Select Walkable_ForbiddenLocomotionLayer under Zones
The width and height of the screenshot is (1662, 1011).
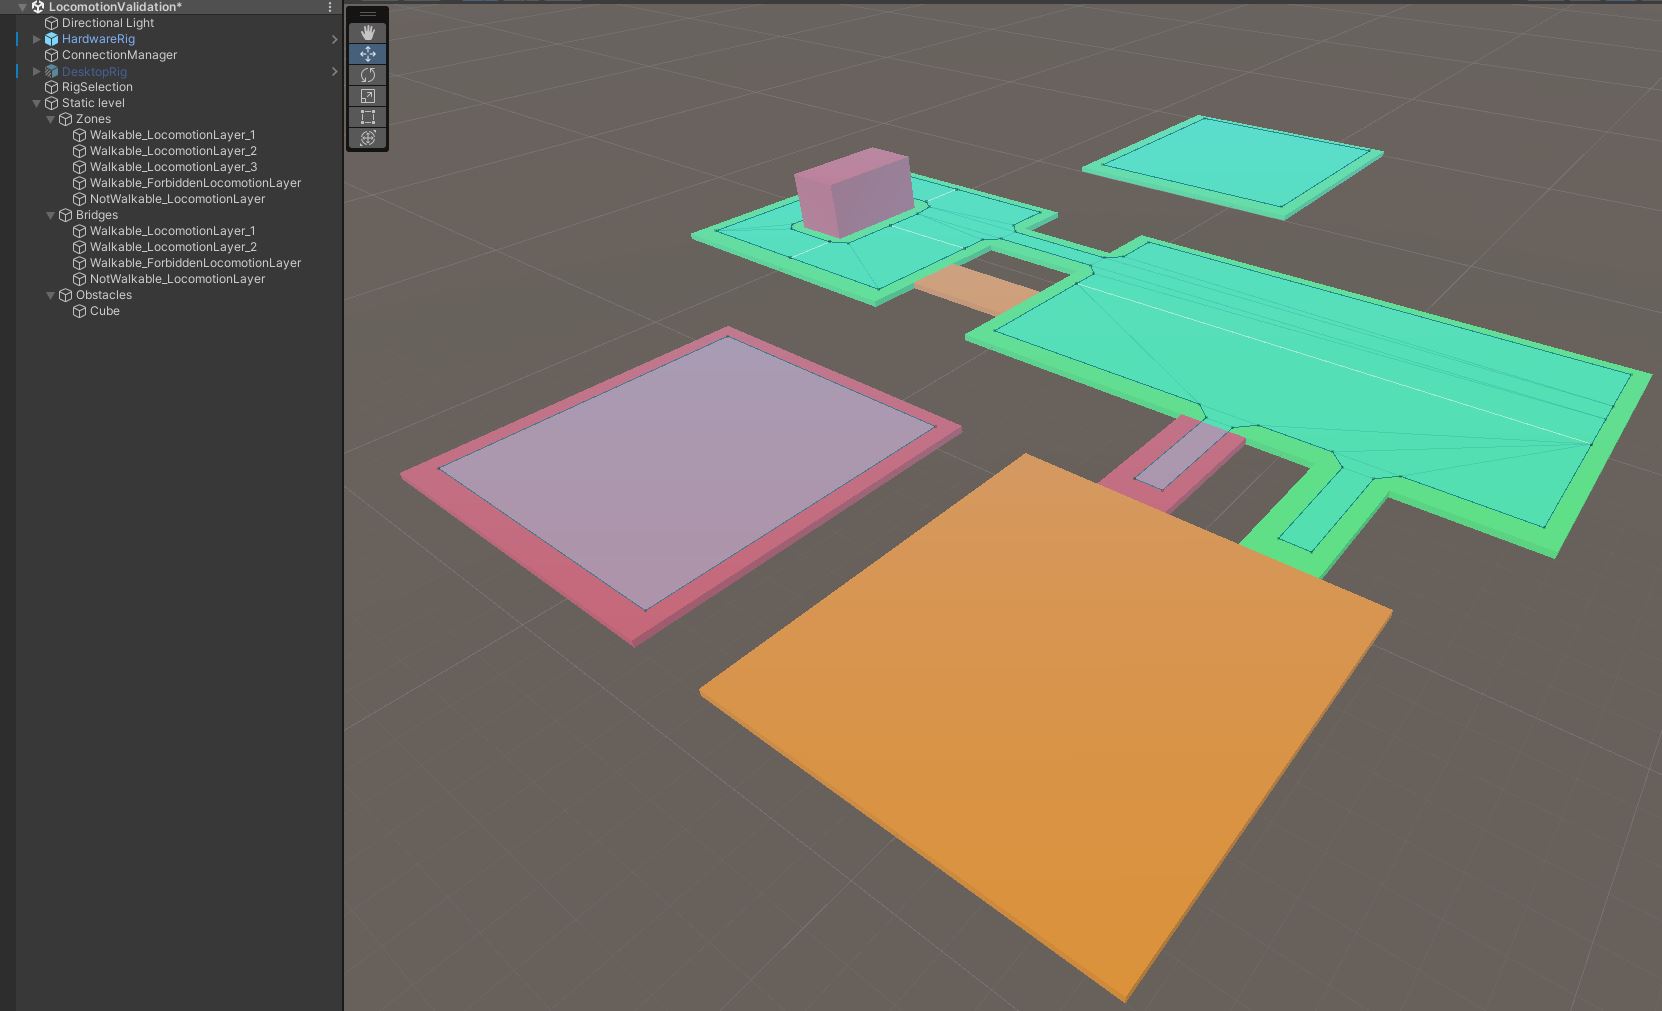pos(195,183)
